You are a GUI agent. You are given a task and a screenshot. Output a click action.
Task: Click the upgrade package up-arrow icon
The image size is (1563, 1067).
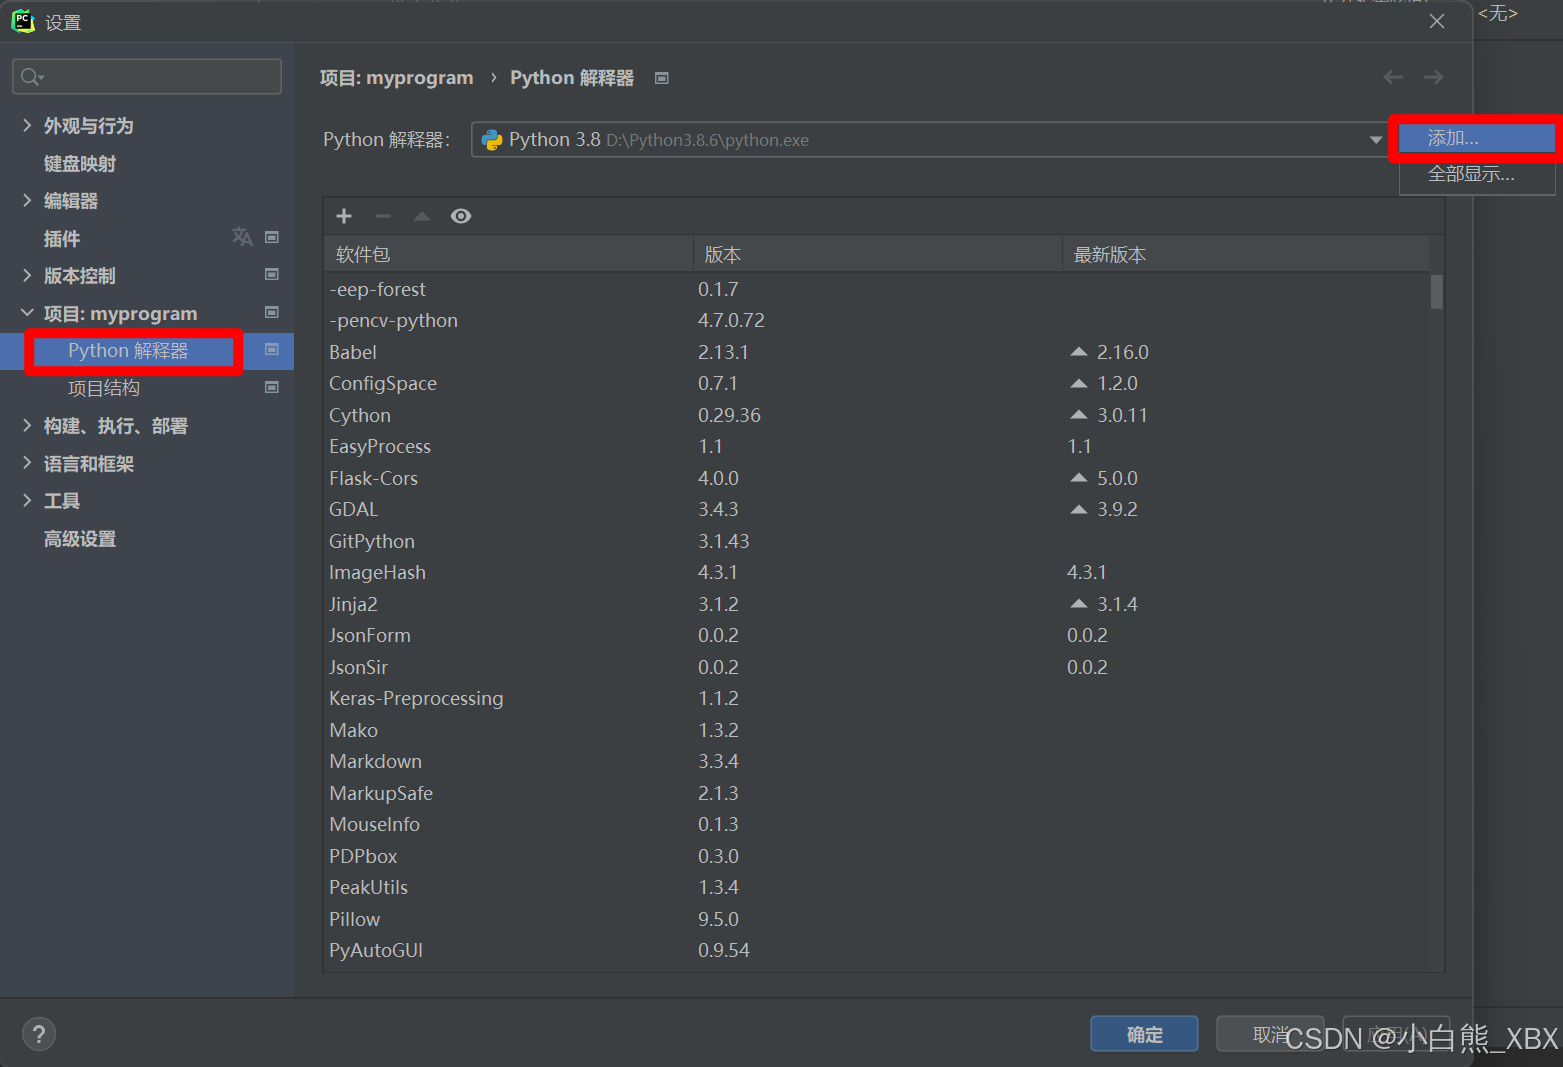[422, 216]
